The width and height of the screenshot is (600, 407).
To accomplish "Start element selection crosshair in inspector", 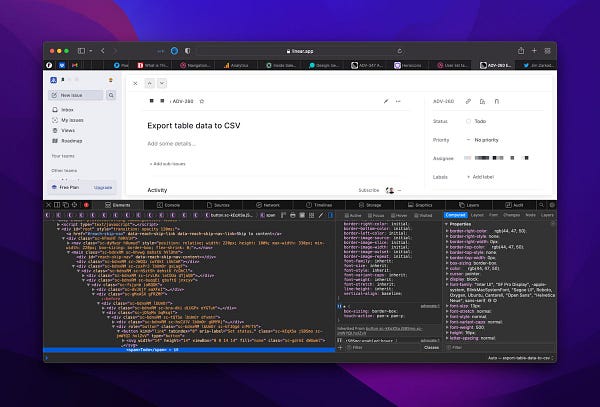I will [75, 205].
